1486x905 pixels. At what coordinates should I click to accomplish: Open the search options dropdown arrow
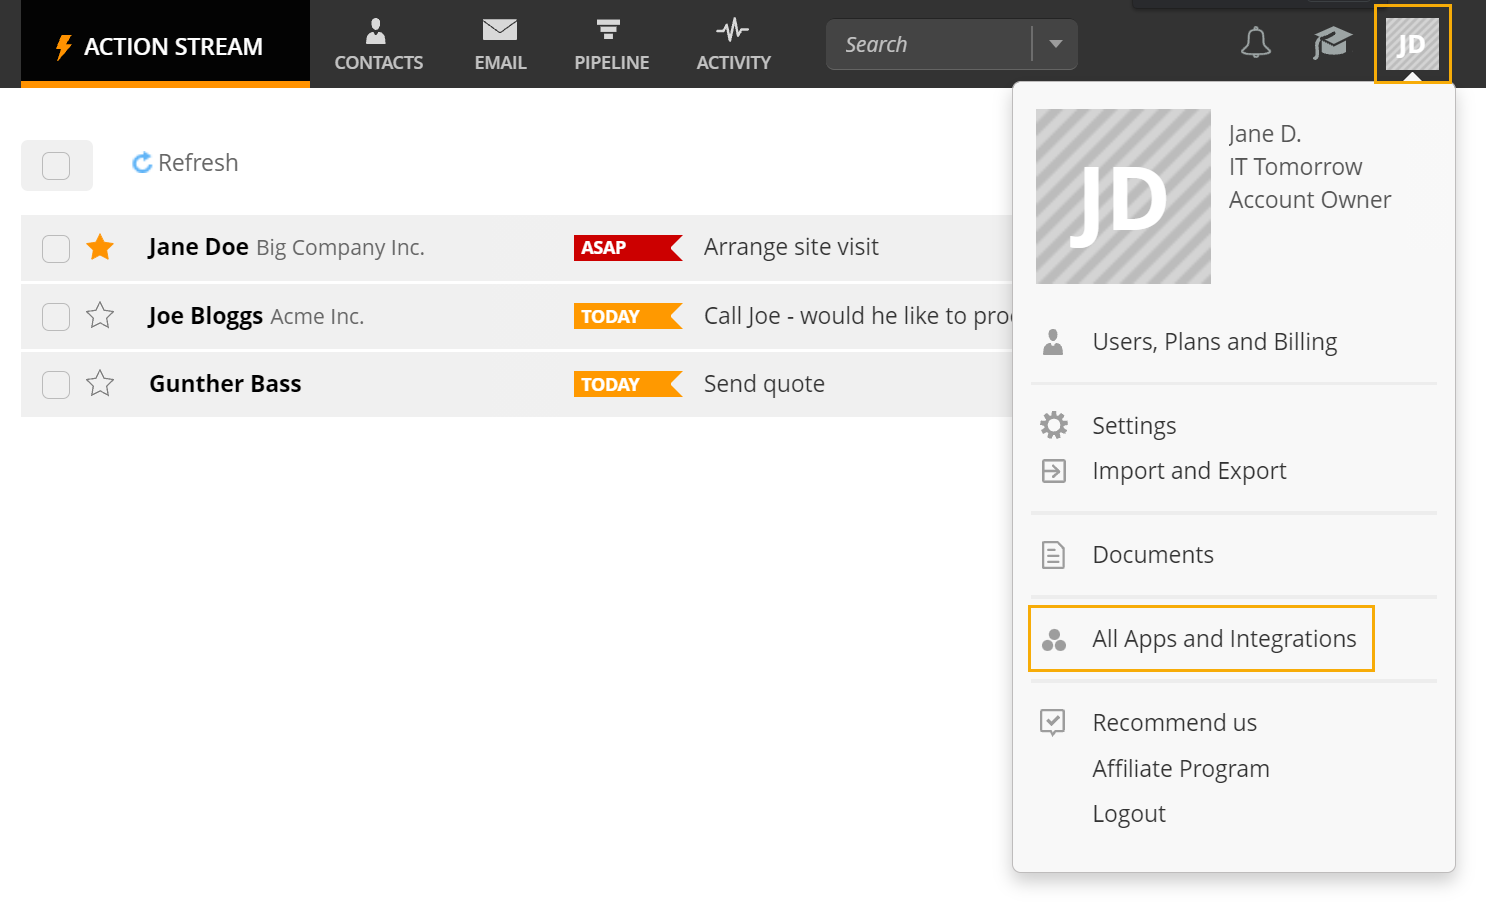1056,44
